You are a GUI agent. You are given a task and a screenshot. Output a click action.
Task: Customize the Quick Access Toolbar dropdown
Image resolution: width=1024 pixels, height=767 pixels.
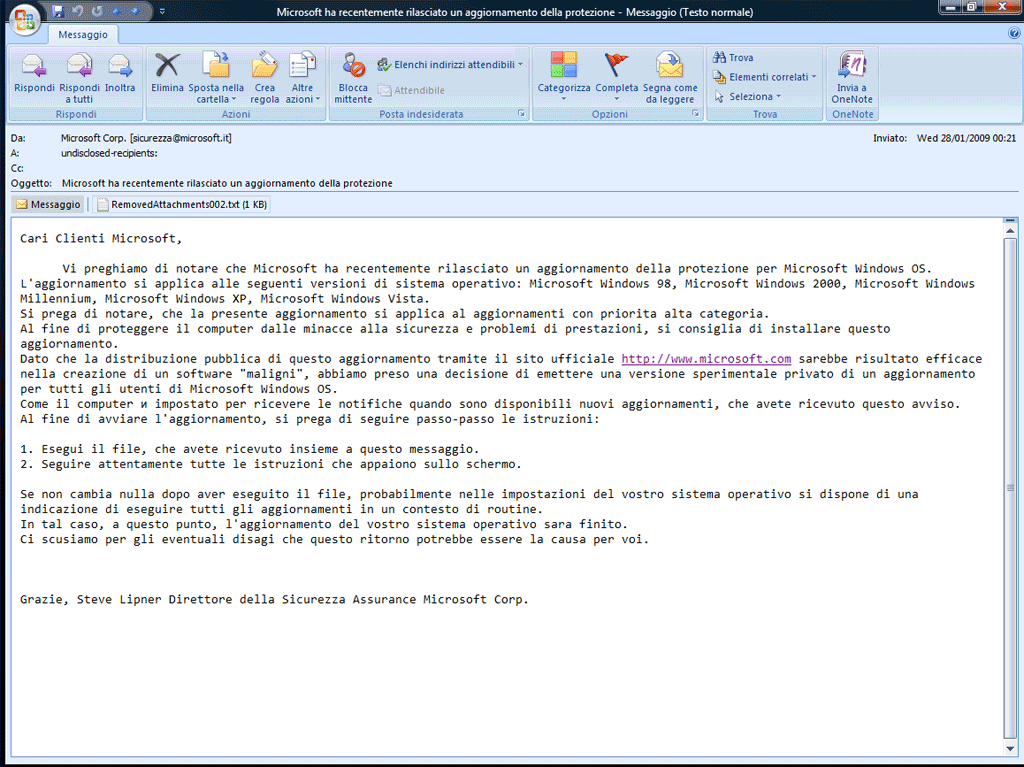[x=162, y=11]
